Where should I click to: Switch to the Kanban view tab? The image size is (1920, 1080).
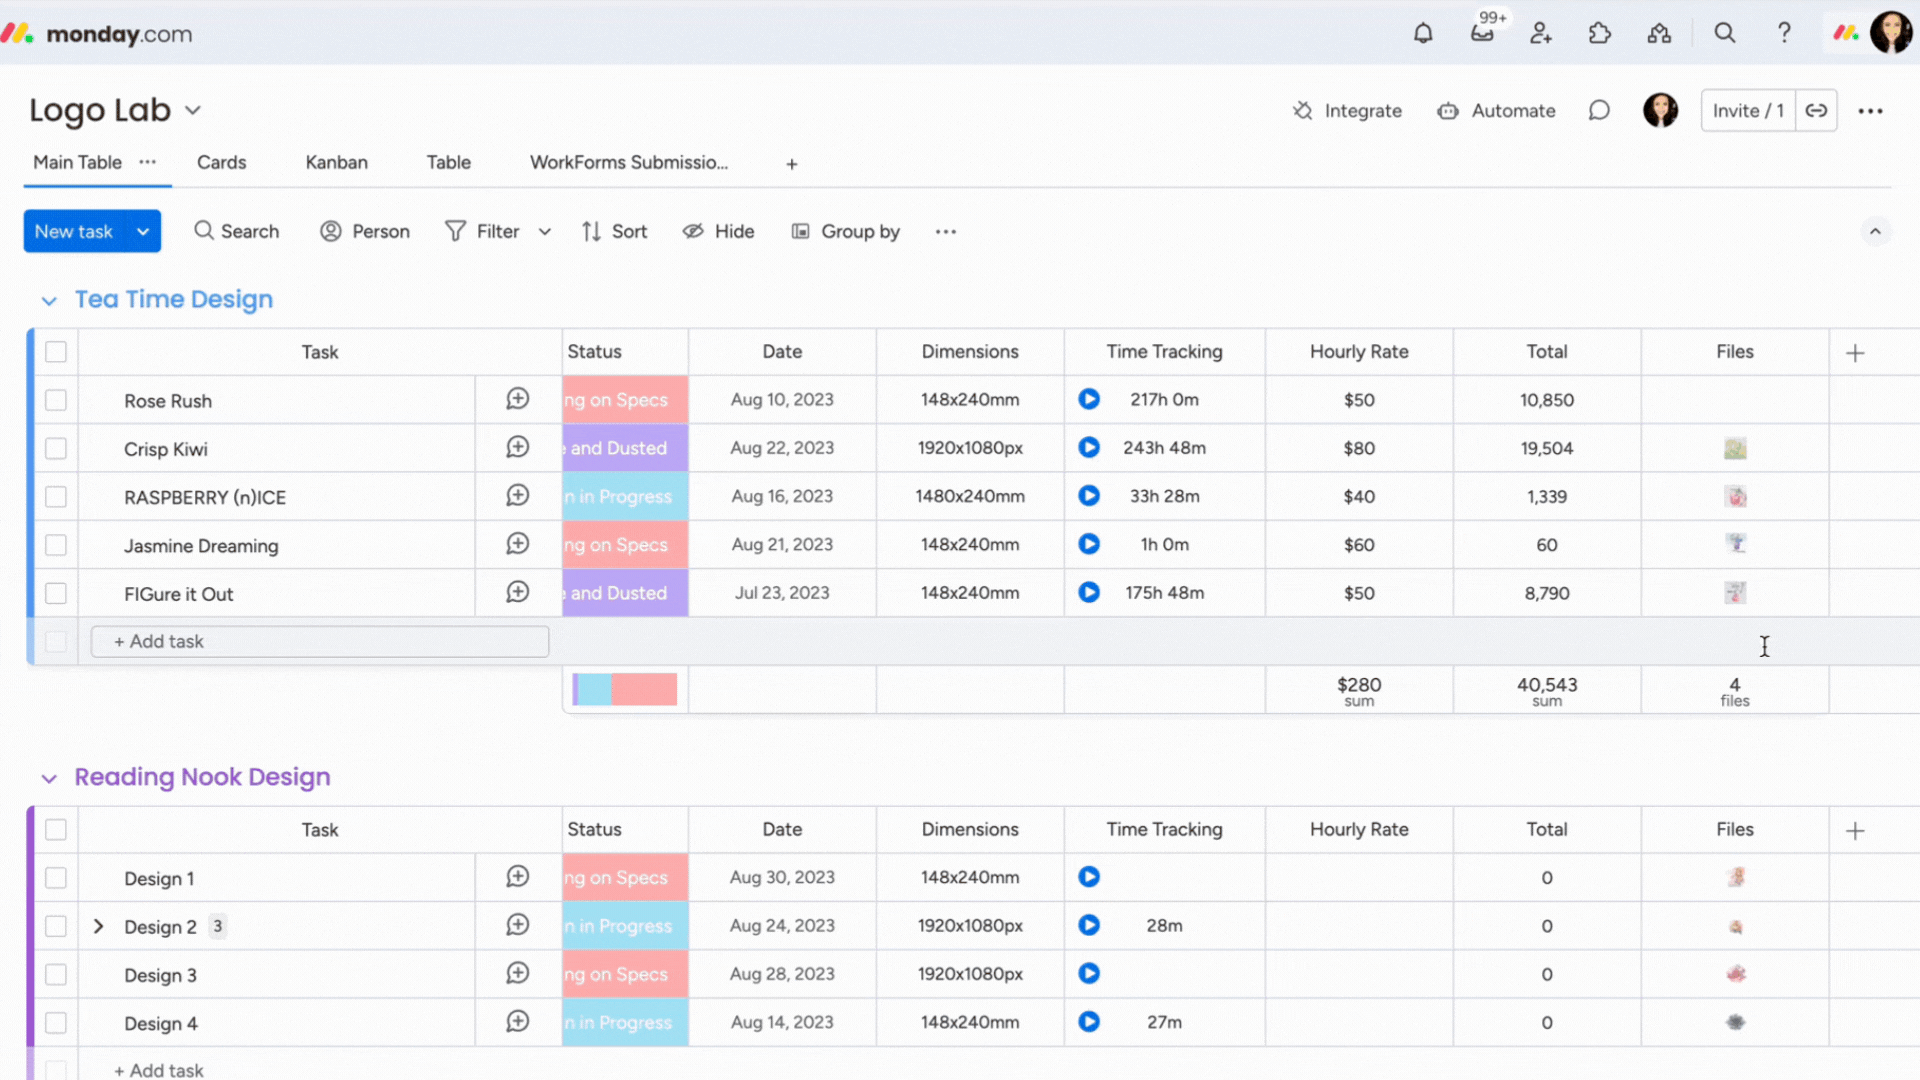(337, 162)
